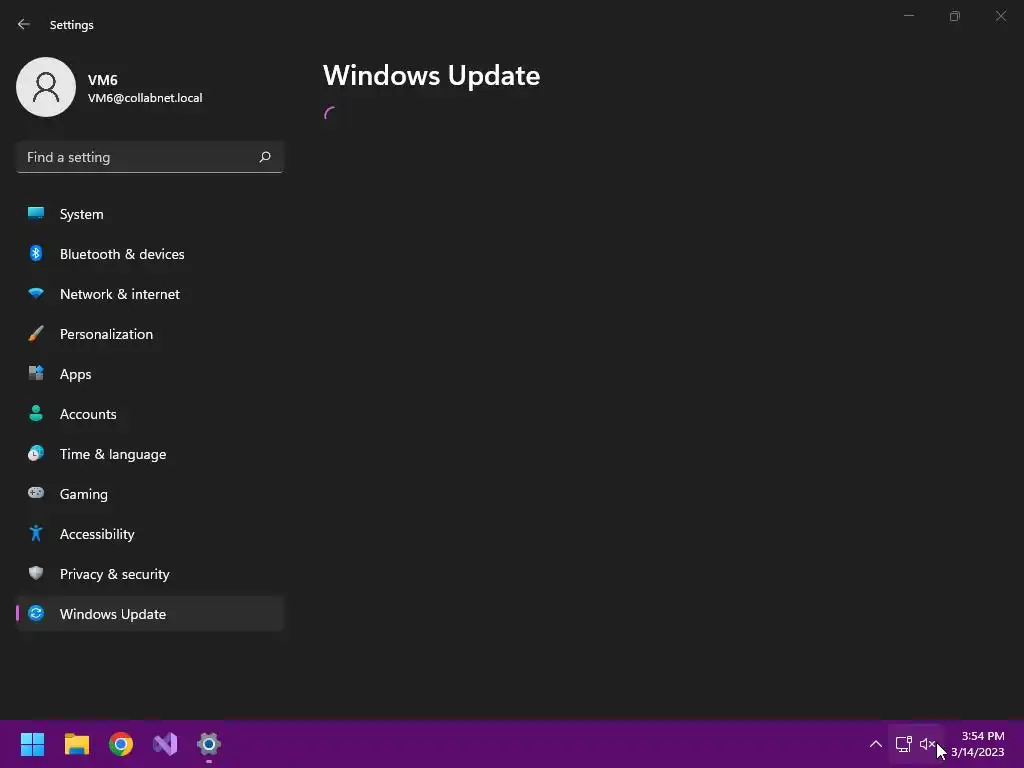1024x768 pixels.
Task: Open the System settings category
Action: (x=150, y=214)
